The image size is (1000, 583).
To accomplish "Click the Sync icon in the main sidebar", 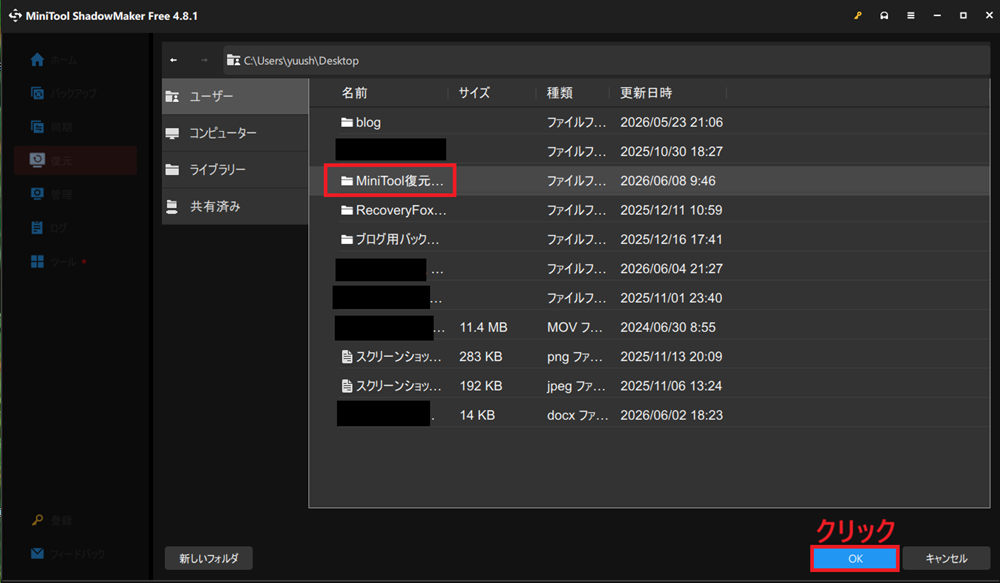I will (38, 127).
